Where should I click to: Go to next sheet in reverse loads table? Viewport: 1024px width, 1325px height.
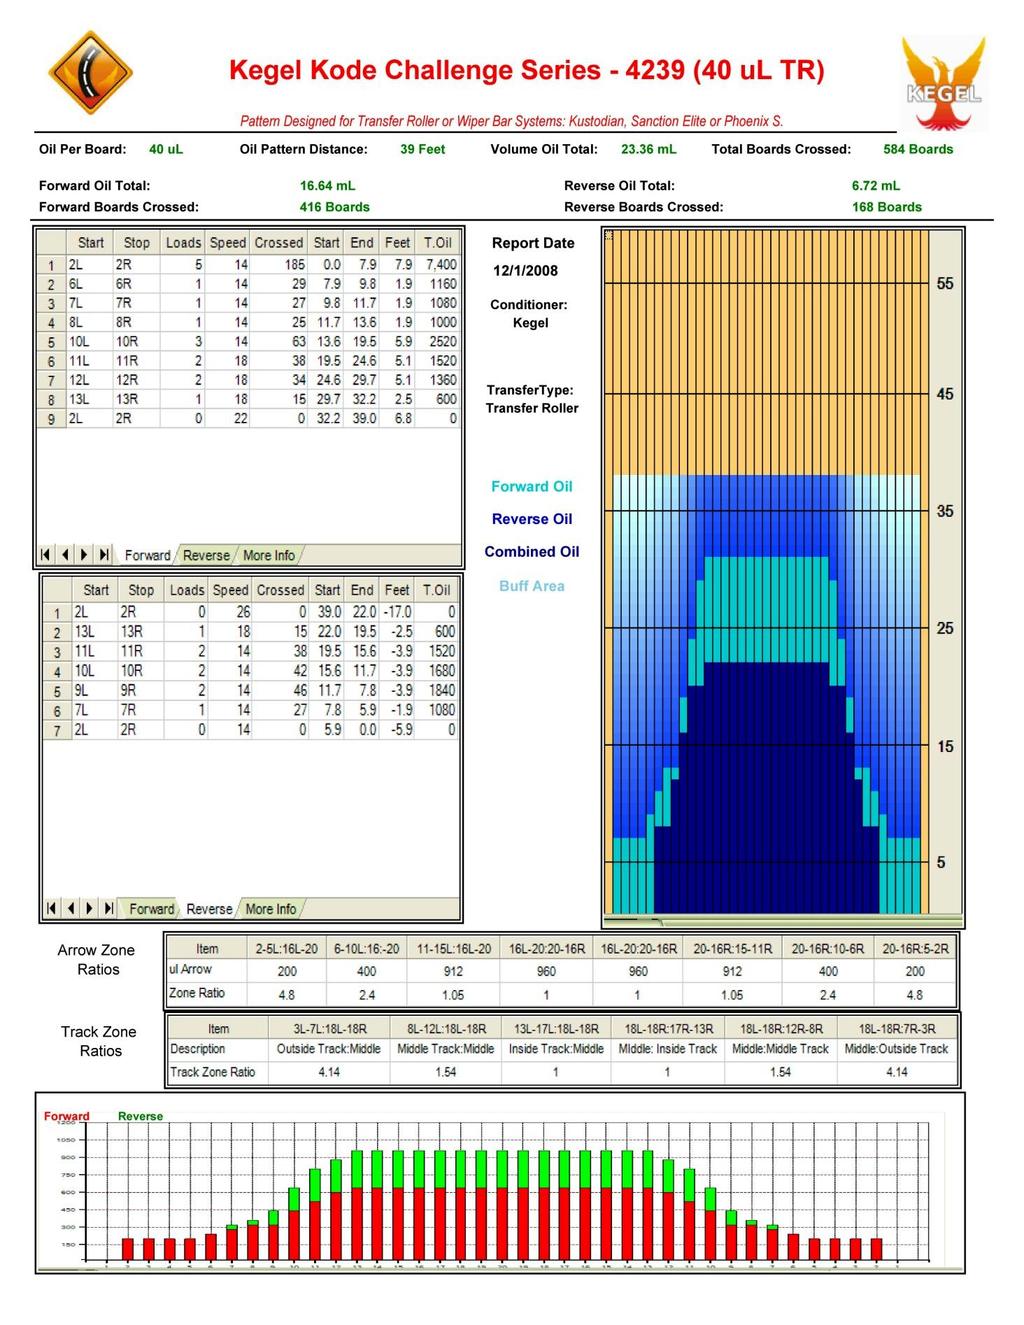[89, 909]
